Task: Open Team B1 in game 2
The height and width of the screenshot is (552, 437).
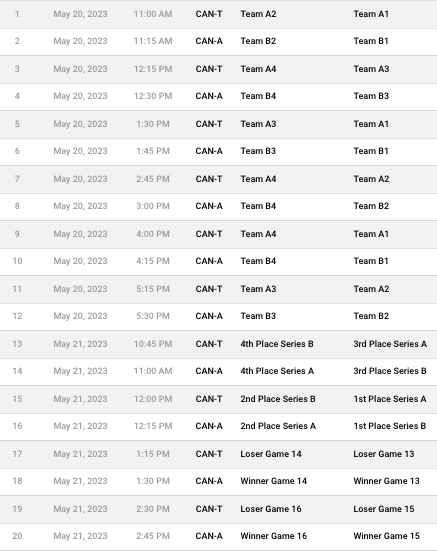Action: [x=371, y=41]
